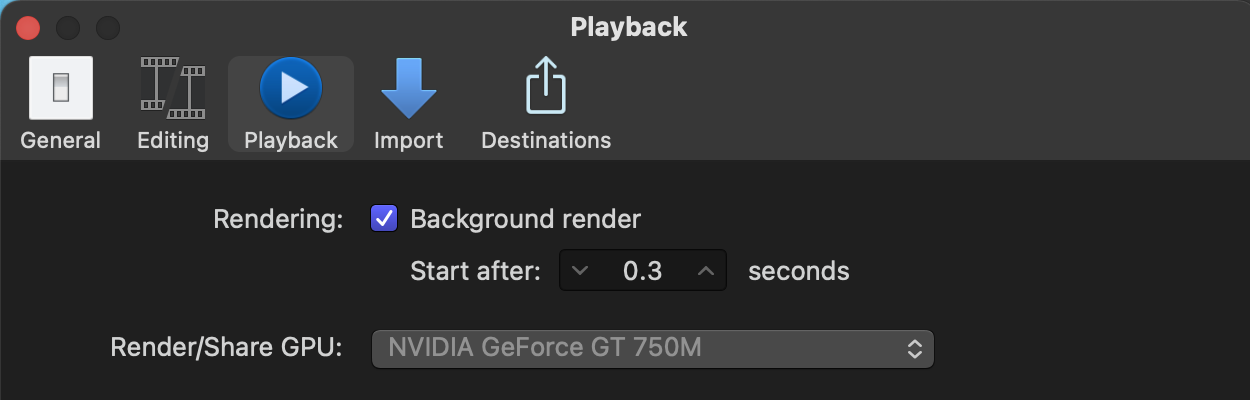Disable the Background render checkbox
1250x400 pixels.
pyautogui.click(x=384, y=218)
